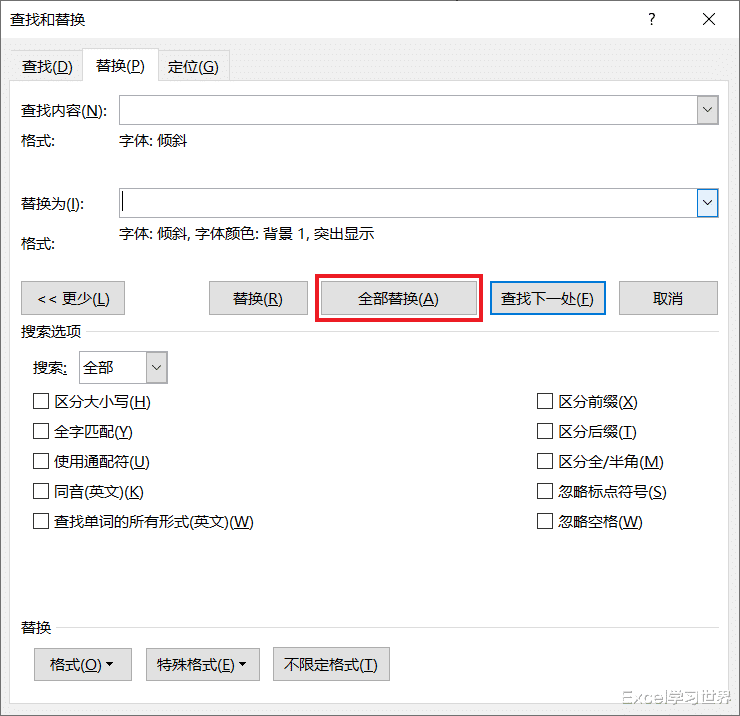Click the 不限定格式(T) button
This screenshot has height=716, width=740.
(331, 665)
